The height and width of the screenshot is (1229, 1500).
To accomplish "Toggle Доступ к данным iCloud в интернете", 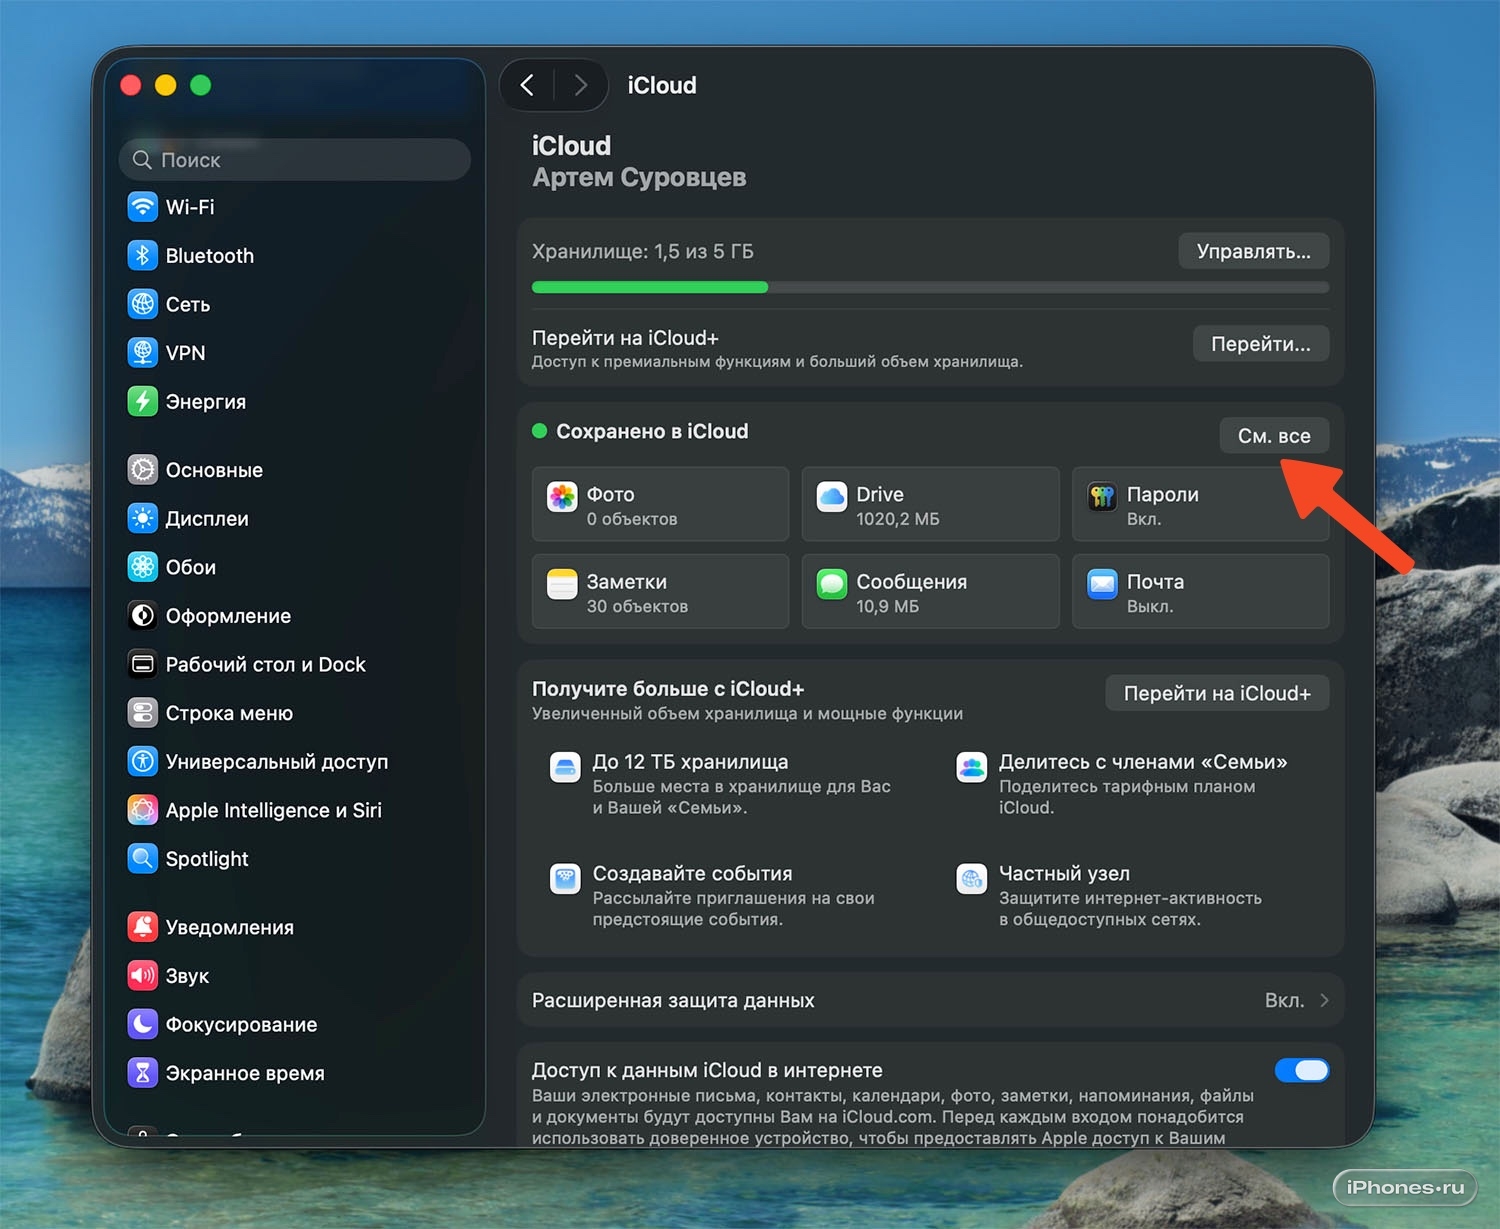I will click(x=1301, y=1071).
